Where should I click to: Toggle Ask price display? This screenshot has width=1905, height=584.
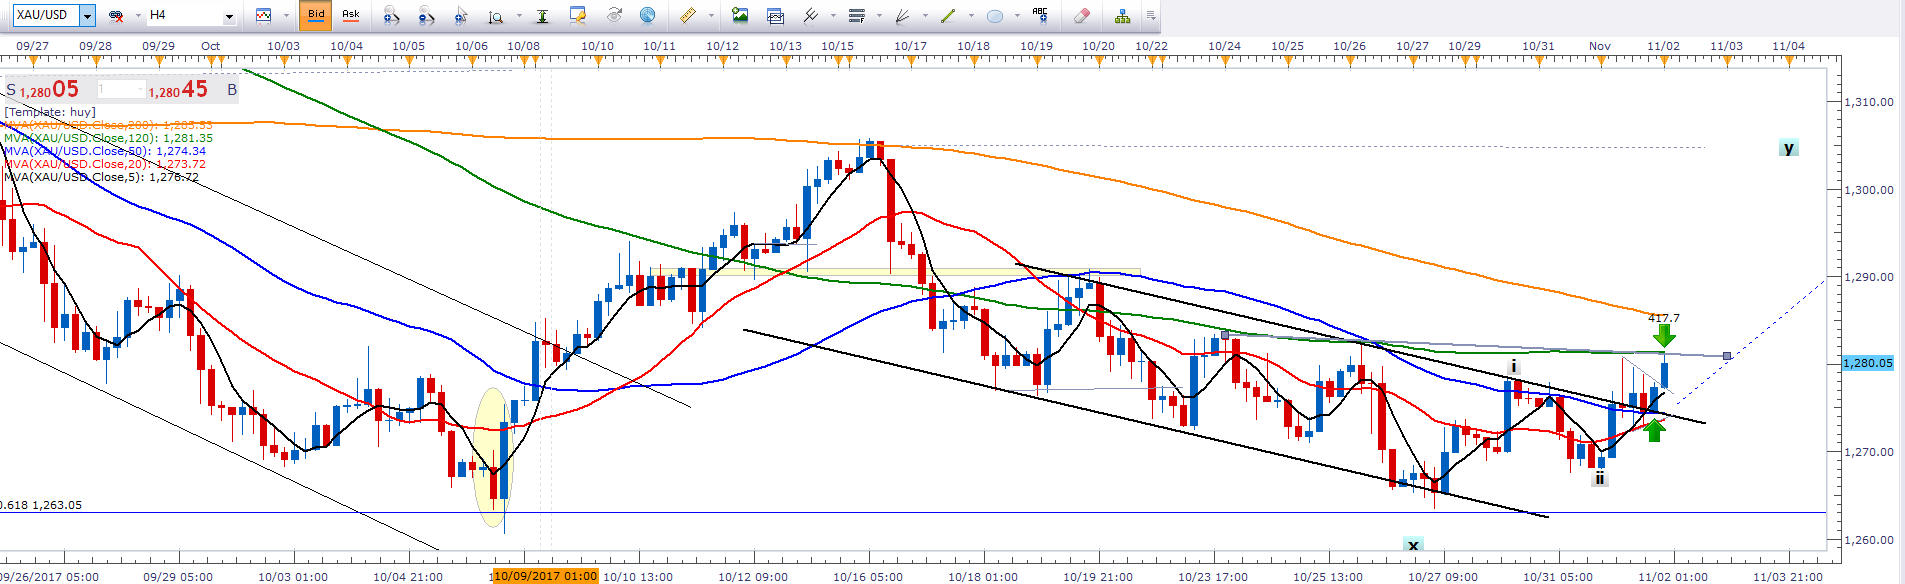point(351,15)
